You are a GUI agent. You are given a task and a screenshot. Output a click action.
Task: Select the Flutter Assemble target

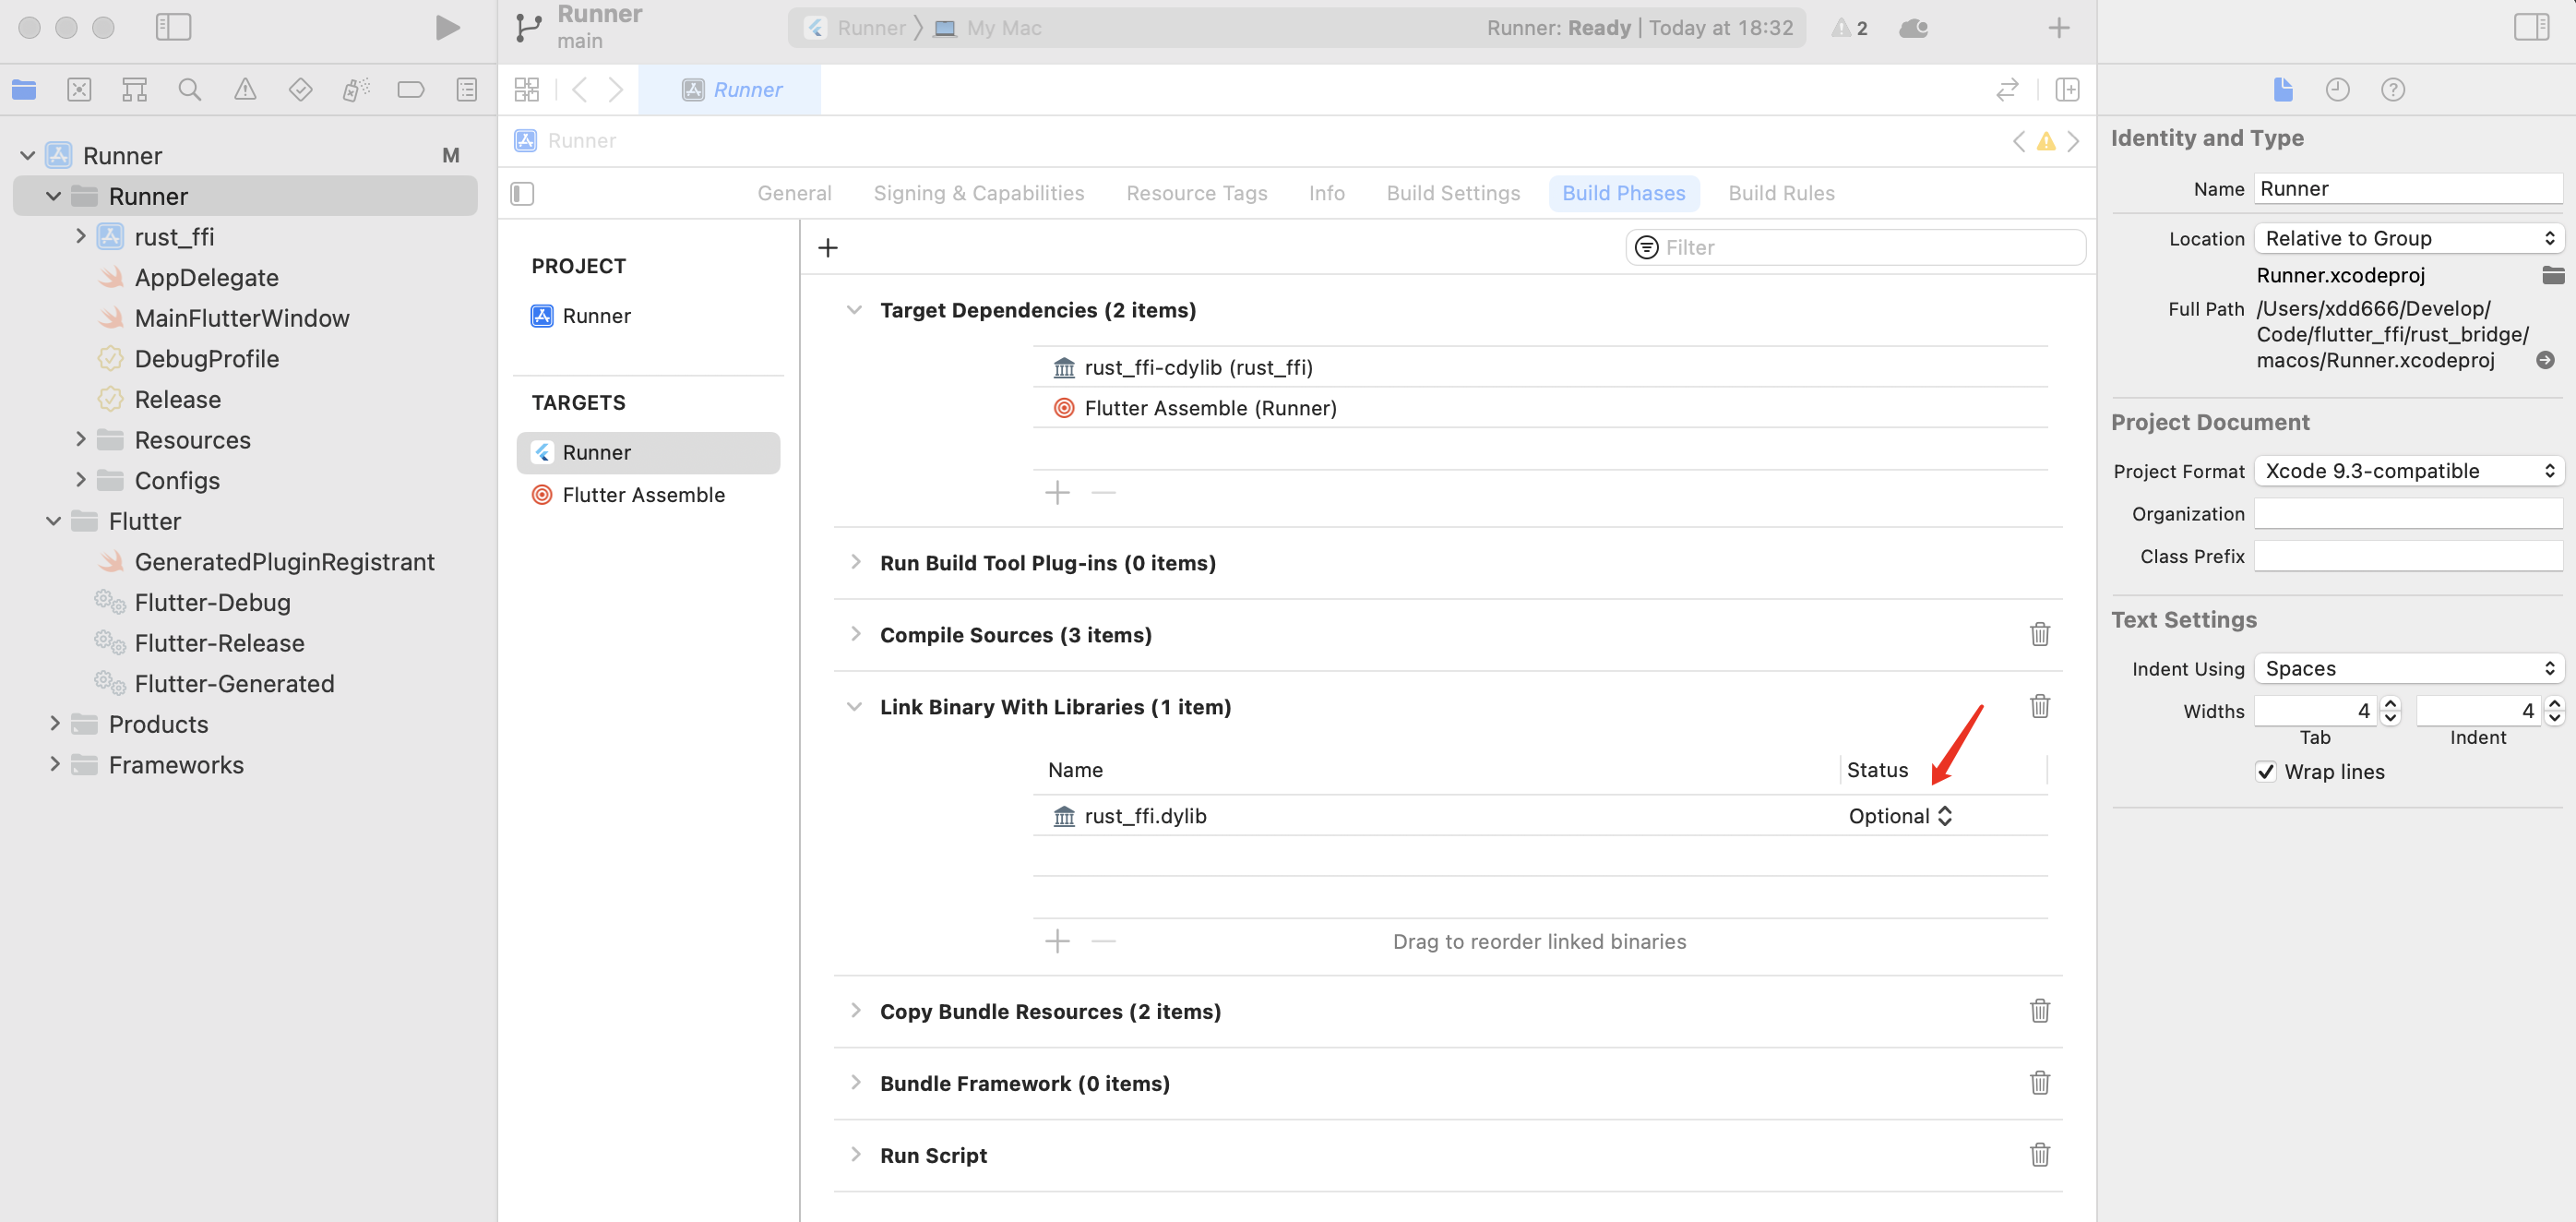[x=643, y=495]
